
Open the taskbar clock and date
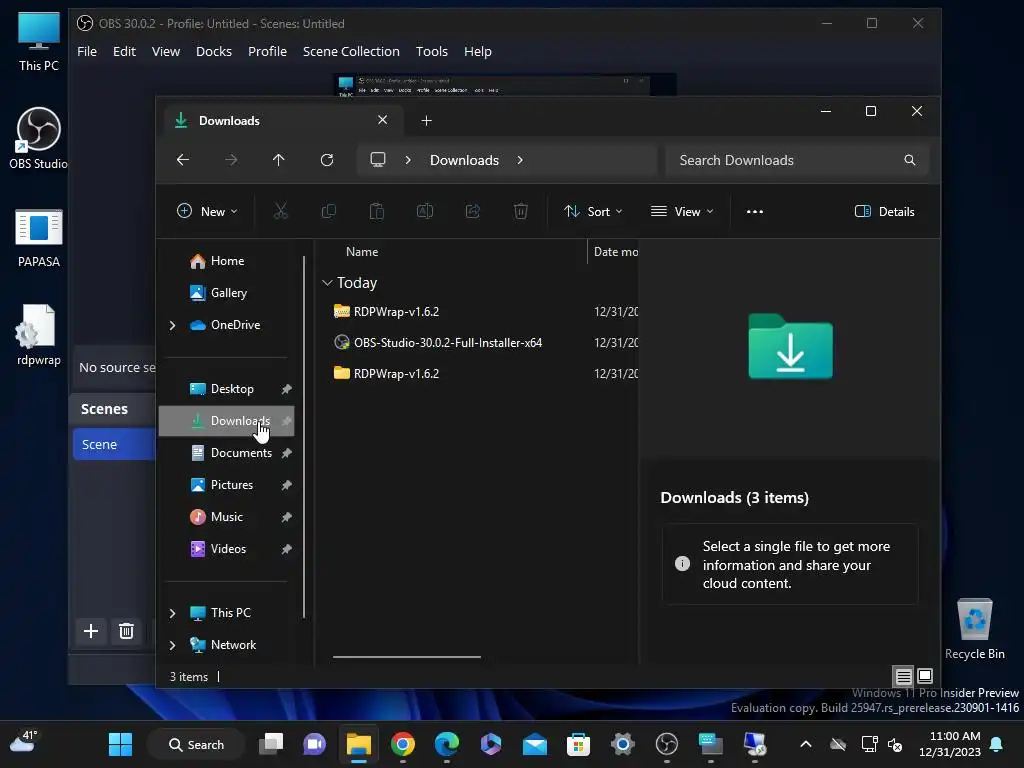point(950,744)
